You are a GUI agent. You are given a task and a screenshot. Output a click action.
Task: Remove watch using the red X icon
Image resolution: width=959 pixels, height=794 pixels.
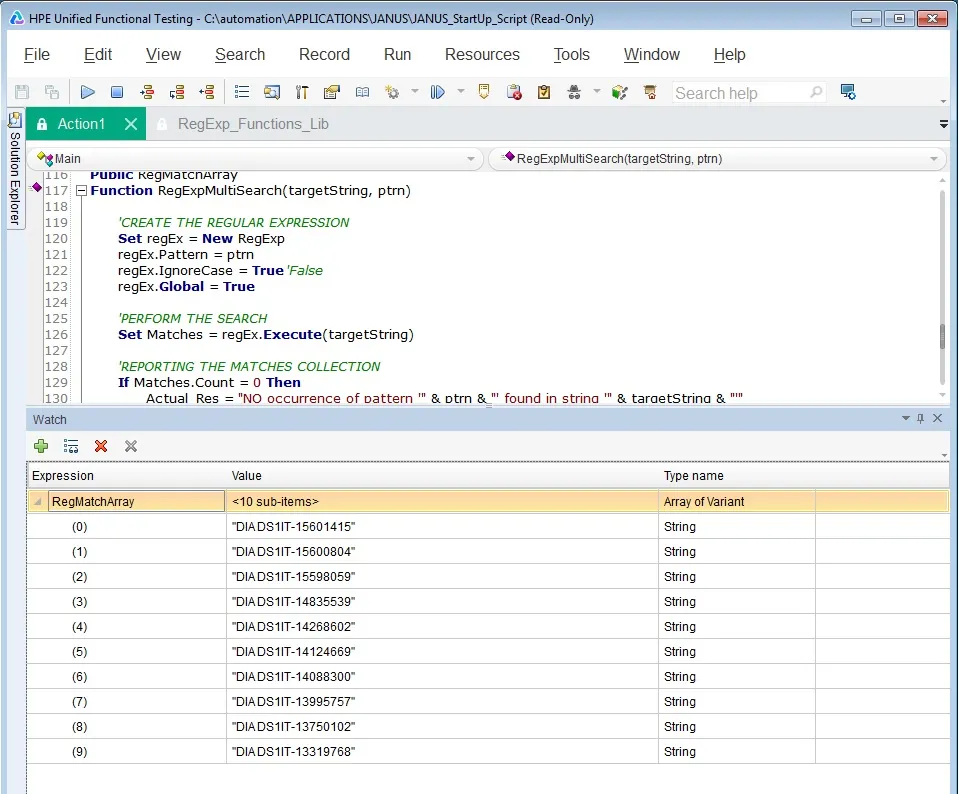click(101, 446)
